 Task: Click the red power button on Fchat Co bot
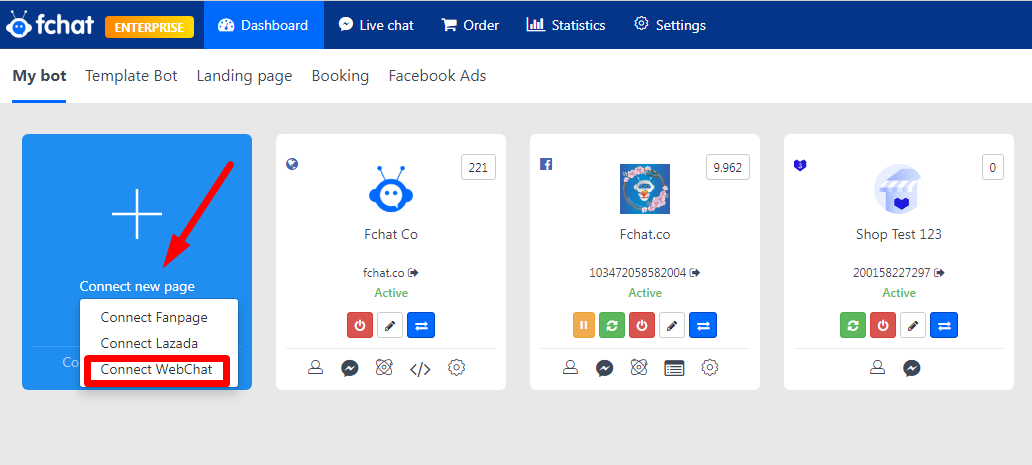[360, 325]
